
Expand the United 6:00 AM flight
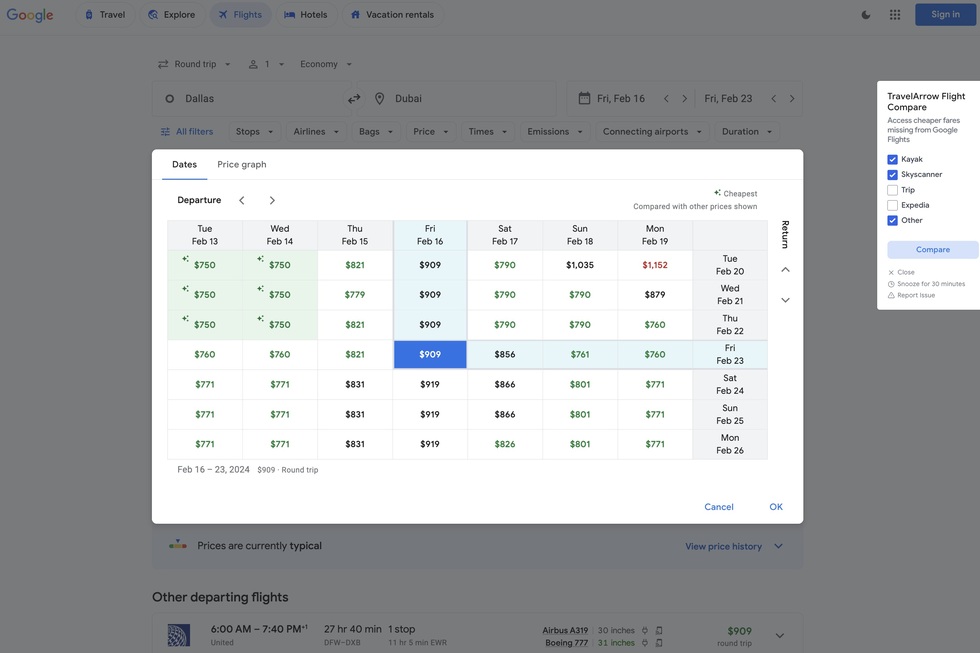click(780, 636)
